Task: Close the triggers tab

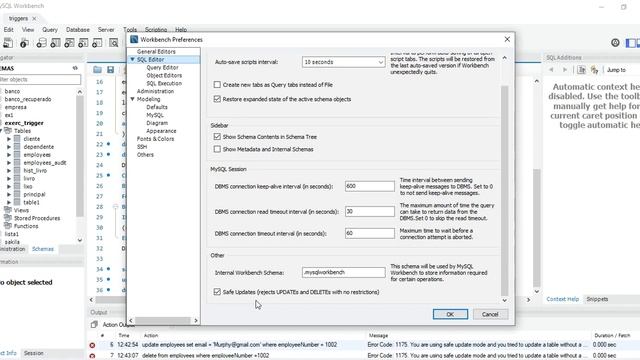Action: tap(34, 18)
